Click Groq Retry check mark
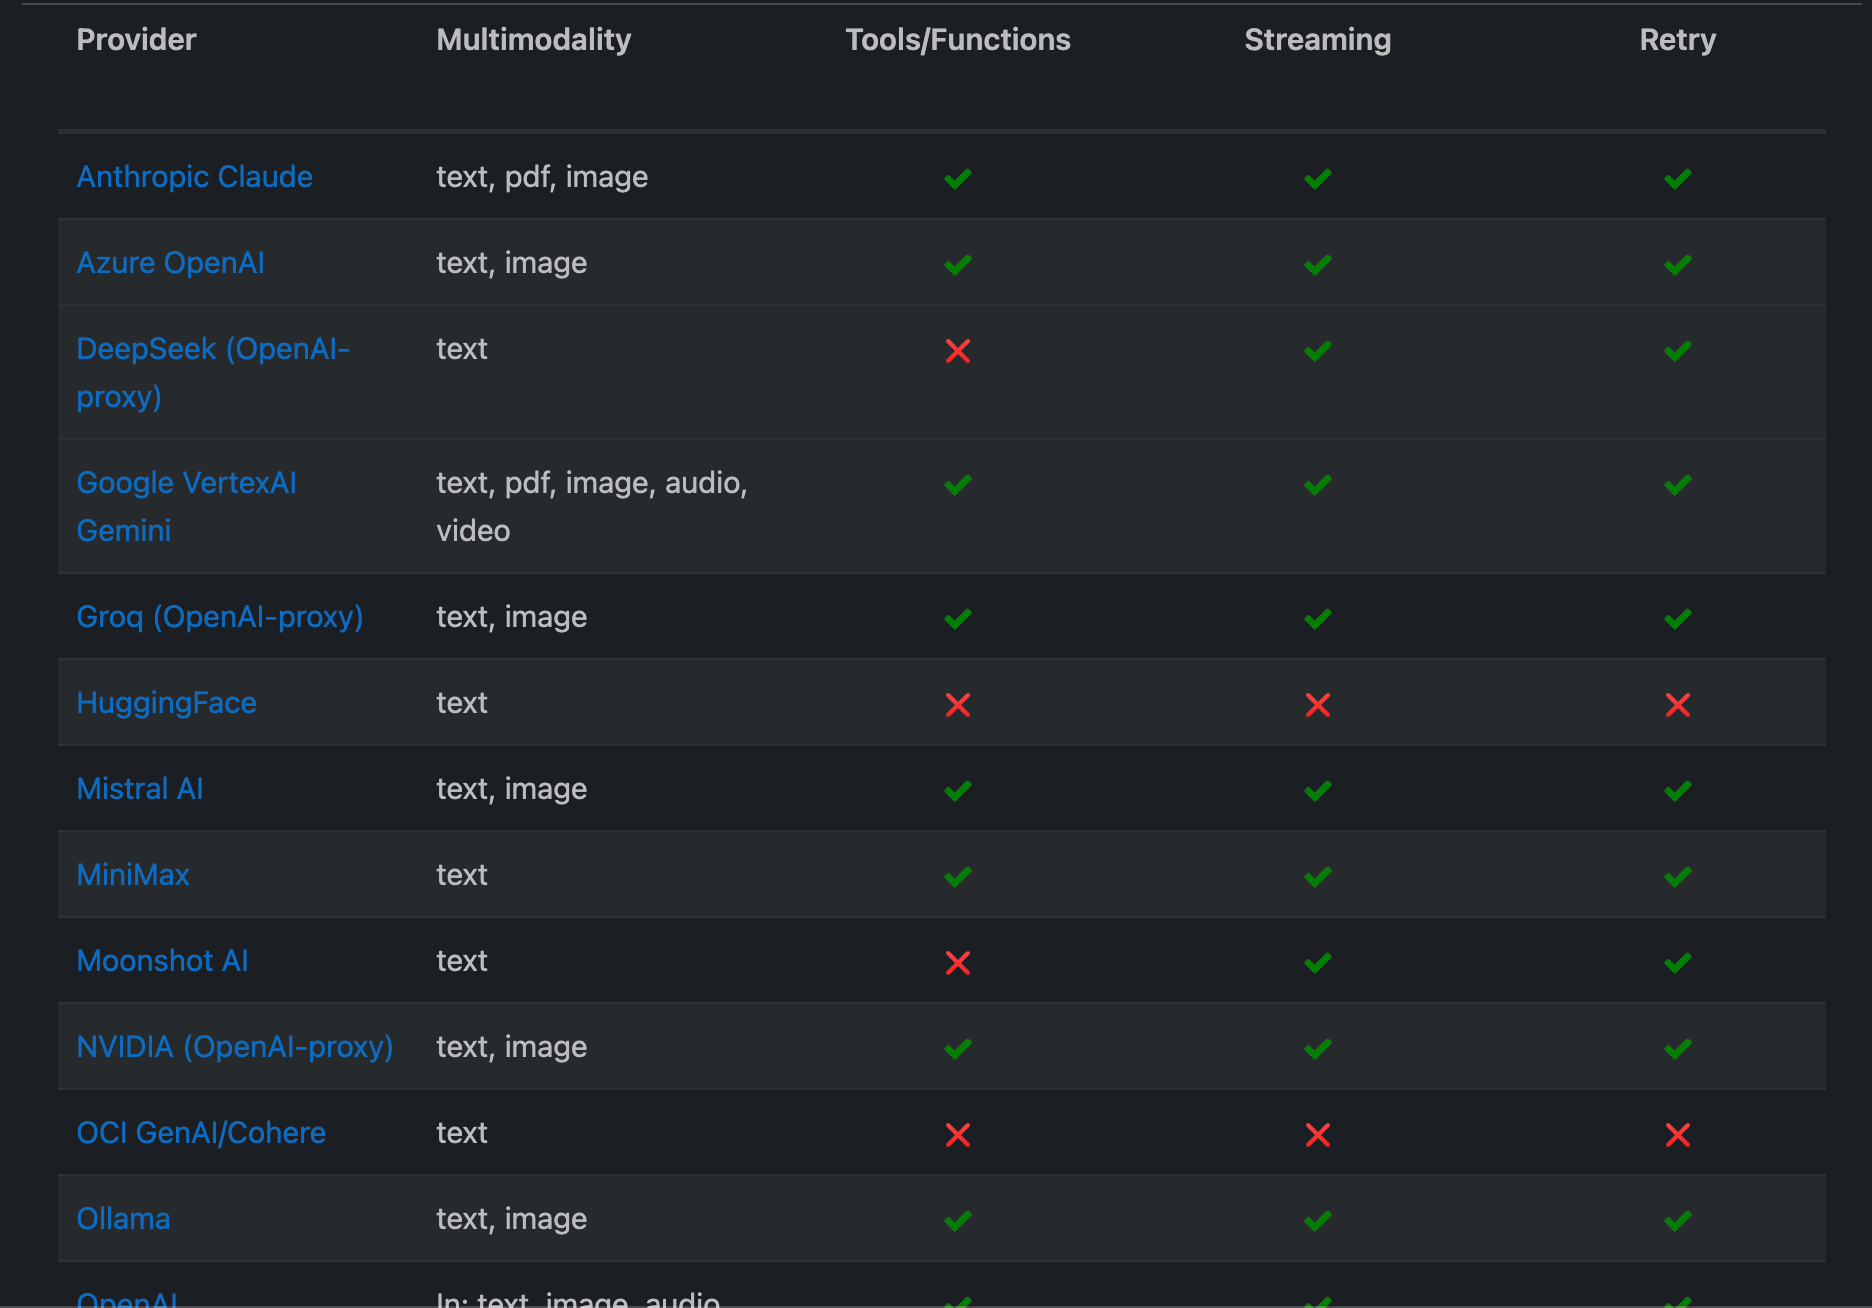Screen dimensions: 1872x1308 pos(1678,619)
